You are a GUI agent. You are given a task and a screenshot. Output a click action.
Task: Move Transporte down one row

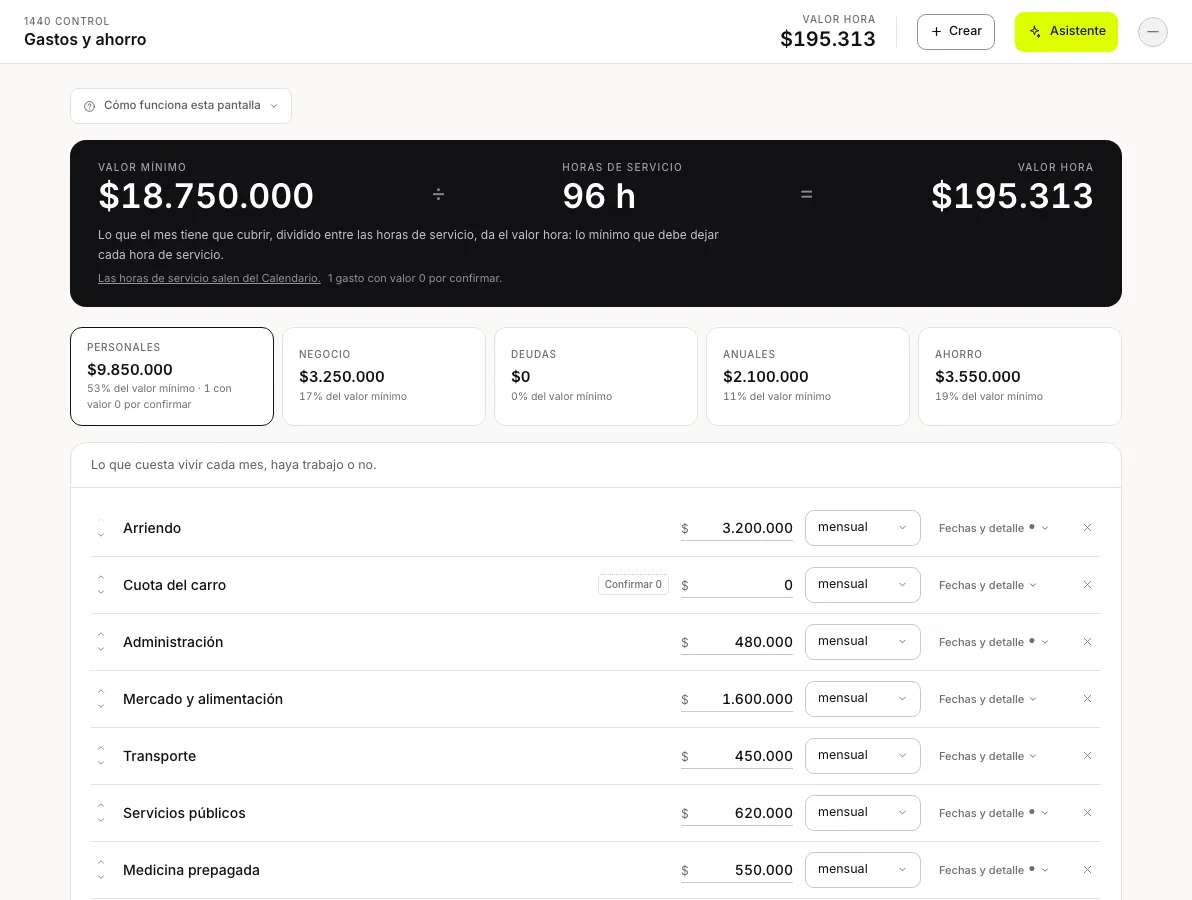point(100,763)
